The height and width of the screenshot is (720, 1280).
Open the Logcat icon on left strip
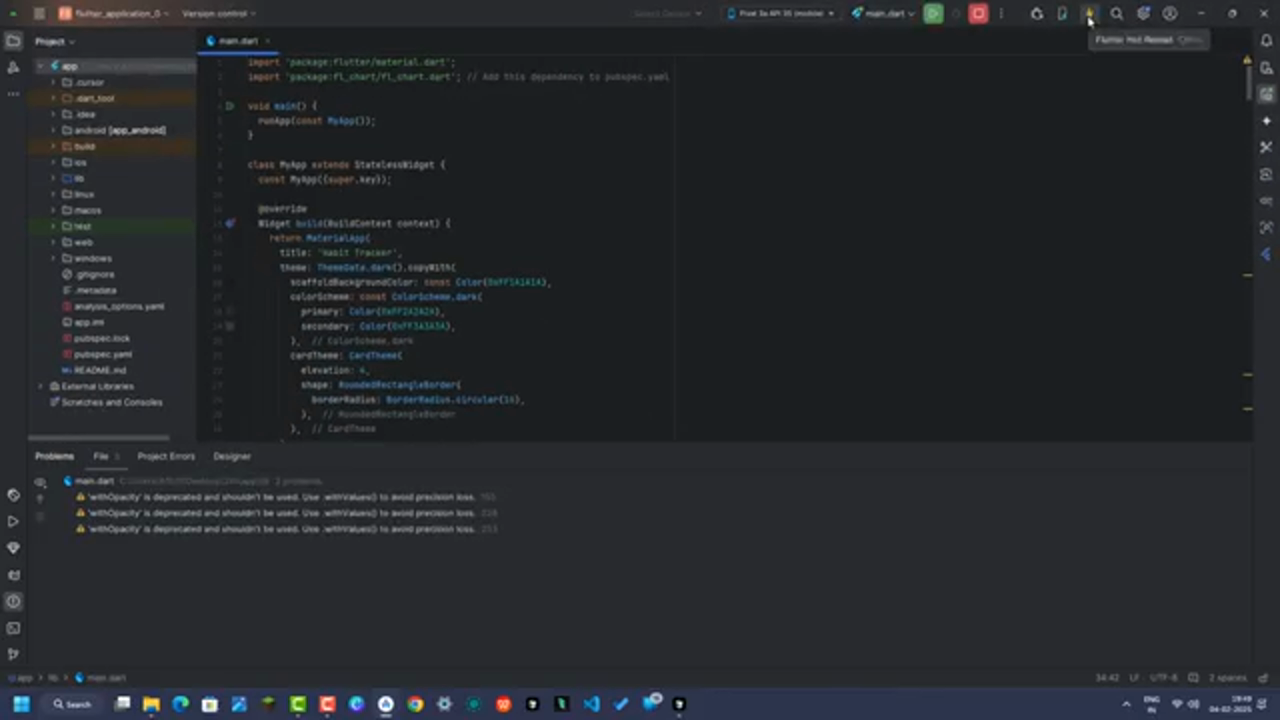[x=13, y=575]
